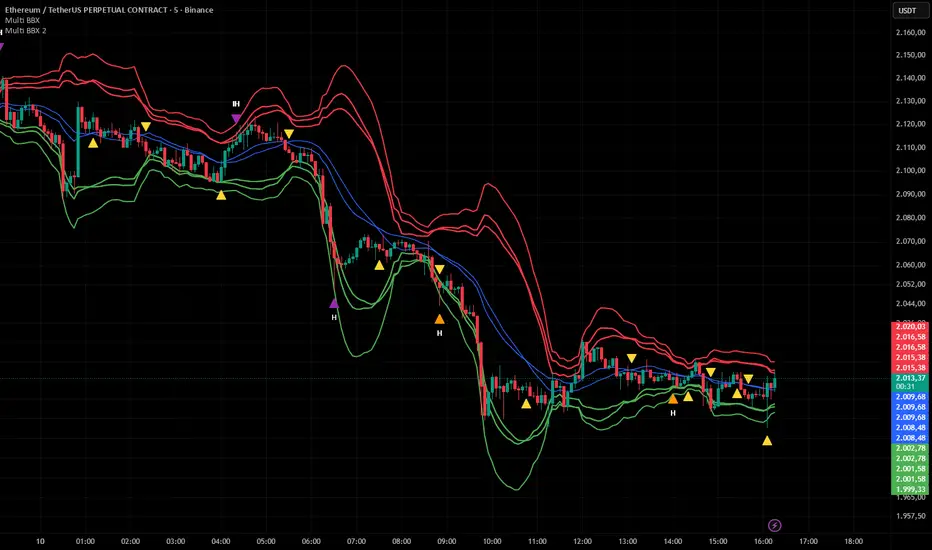Click the purple lightning bolt icon
This screenshot has width=932, height=550.
774,525
